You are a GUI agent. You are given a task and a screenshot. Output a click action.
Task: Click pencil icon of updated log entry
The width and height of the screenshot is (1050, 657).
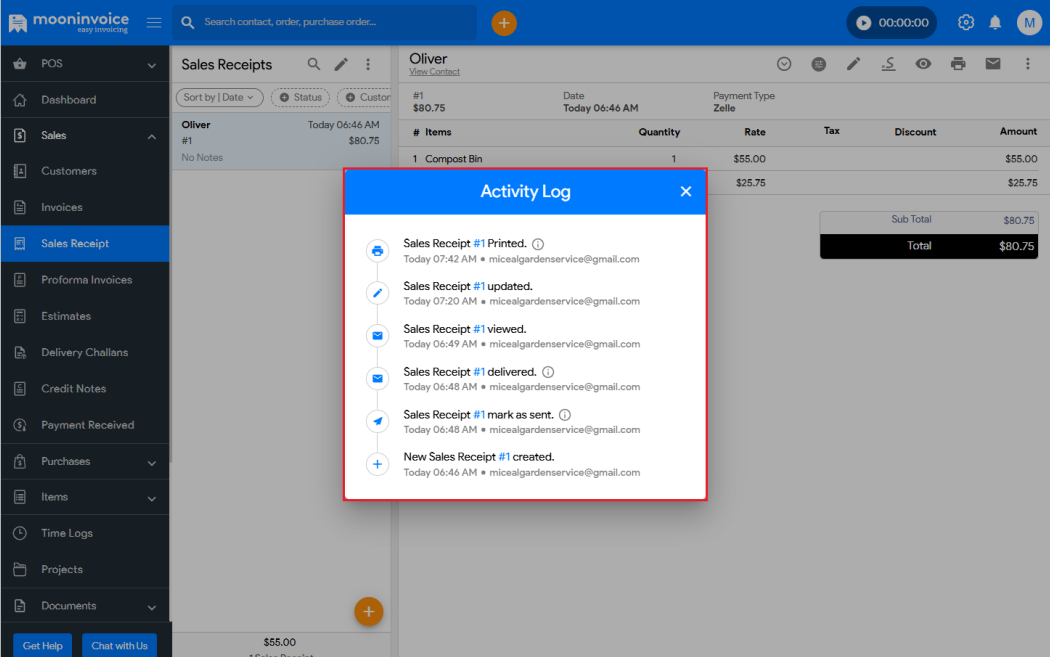377,293
